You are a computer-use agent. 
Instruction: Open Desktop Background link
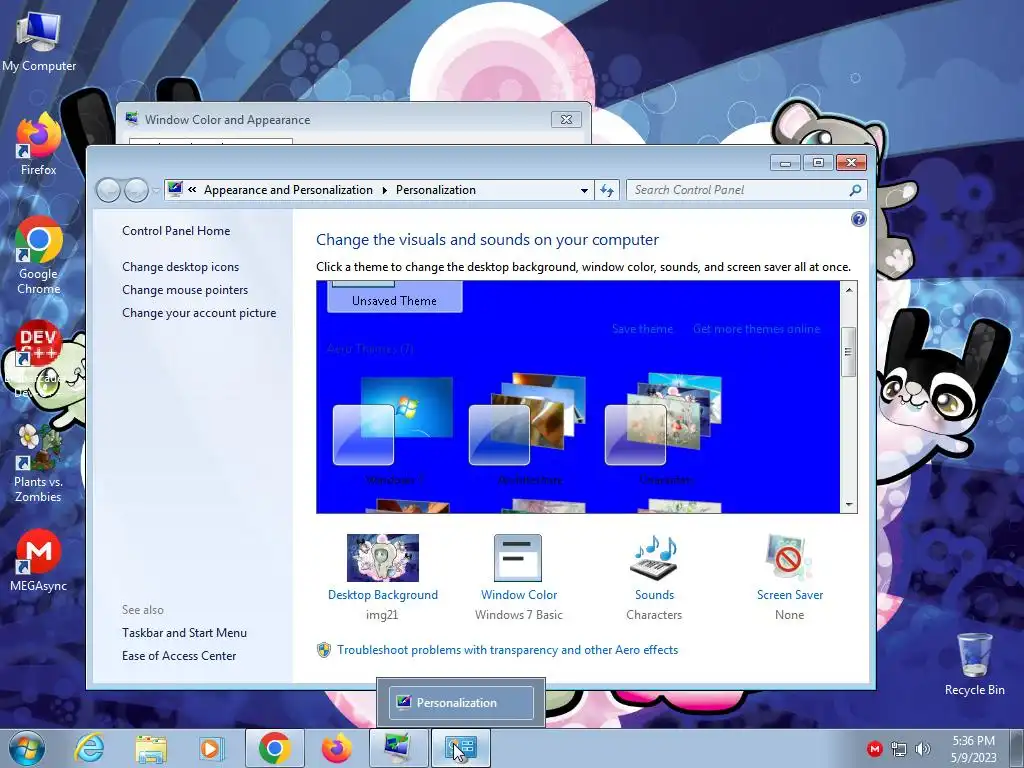tap(383, 595)
